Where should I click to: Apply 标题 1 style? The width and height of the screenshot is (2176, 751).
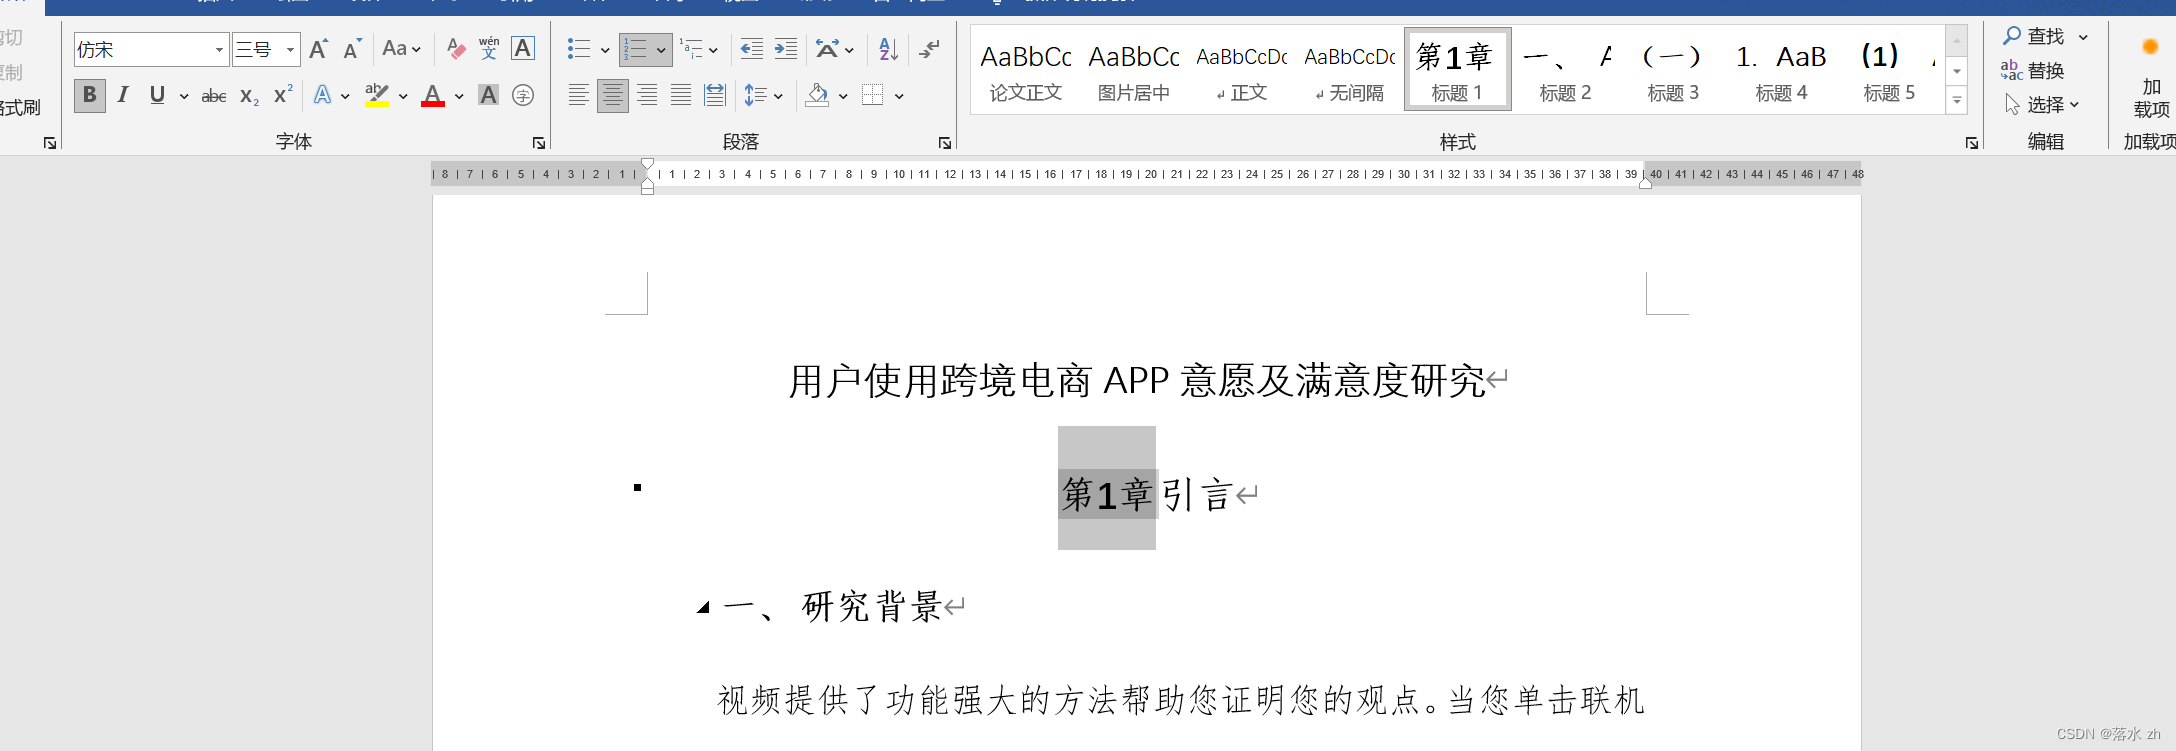pos(1457,70)
